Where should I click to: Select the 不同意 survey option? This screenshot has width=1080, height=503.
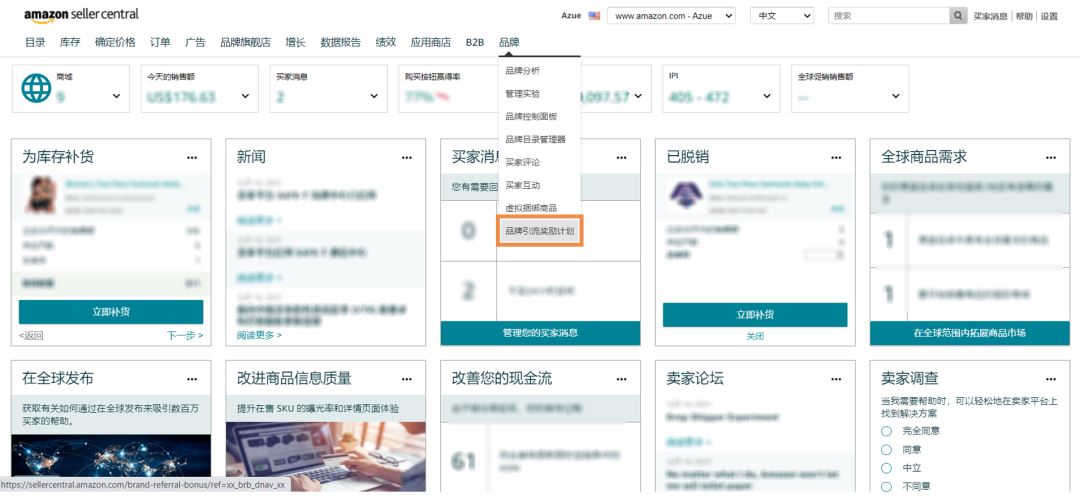pos(886,486)
